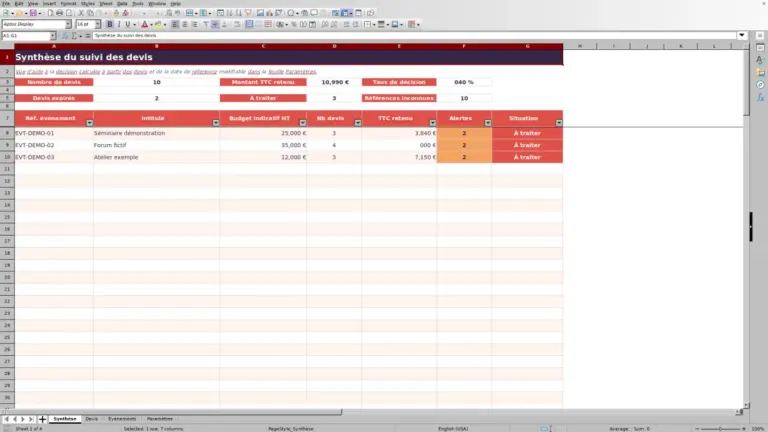Viewport: 768px width, 432px height.
Task: Click the add new sheet plus icon
Action: 42,419
